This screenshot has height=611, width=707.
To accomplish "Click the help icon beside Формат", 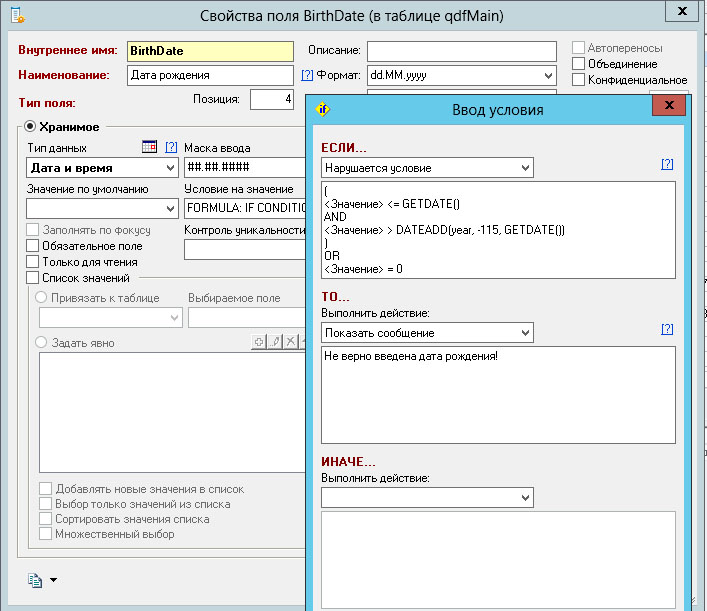I will tap(307, 75).
